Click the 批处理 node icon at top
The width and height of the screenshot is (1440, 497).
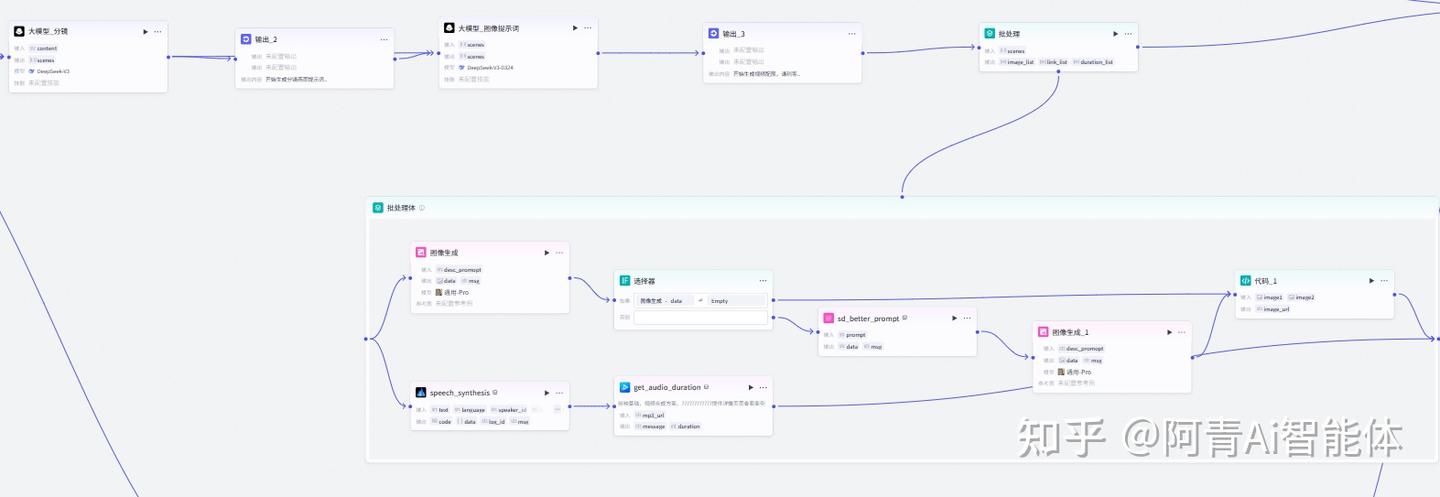tap(990, 33)
